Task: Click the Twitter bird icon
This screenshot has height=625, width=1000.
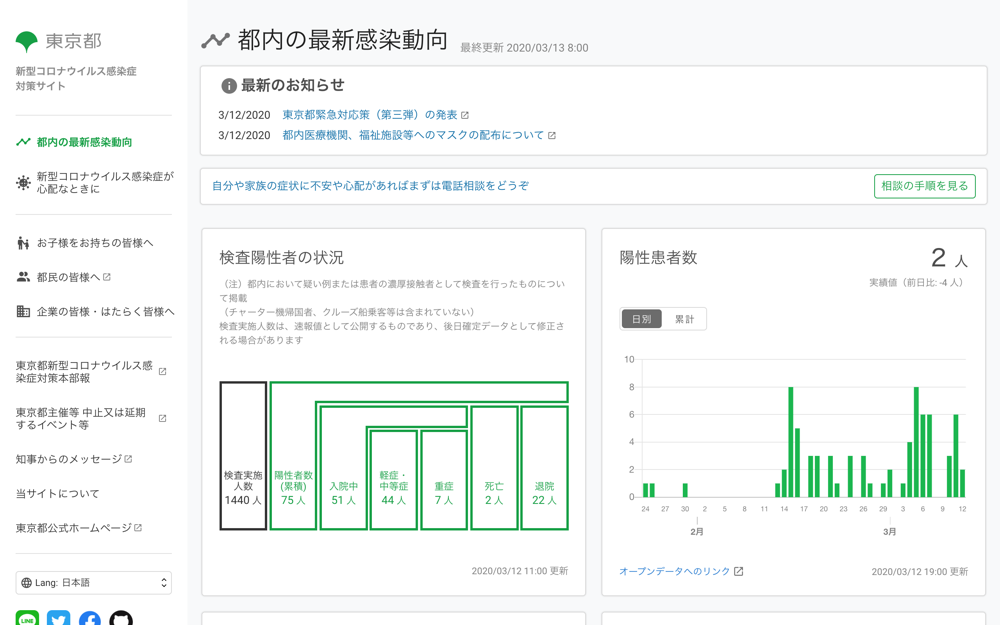Action: point(58,620)
